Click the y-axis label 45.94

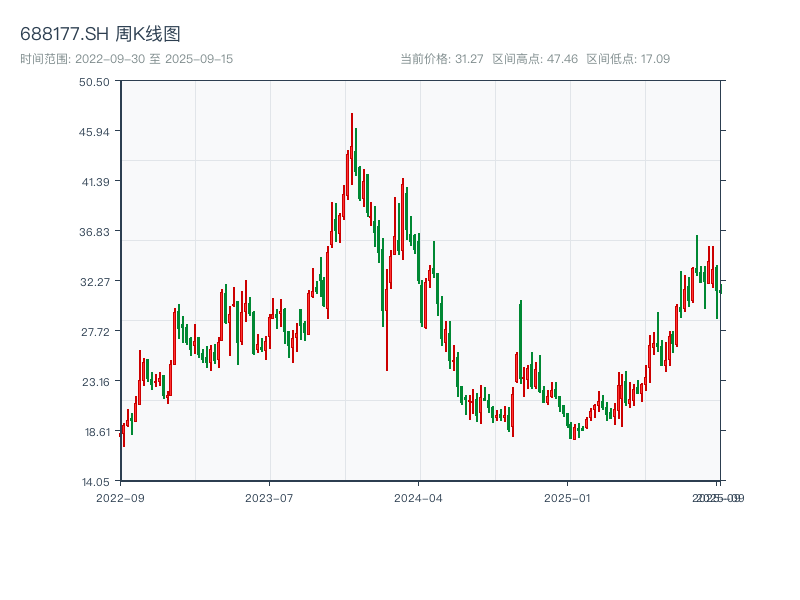94,132
